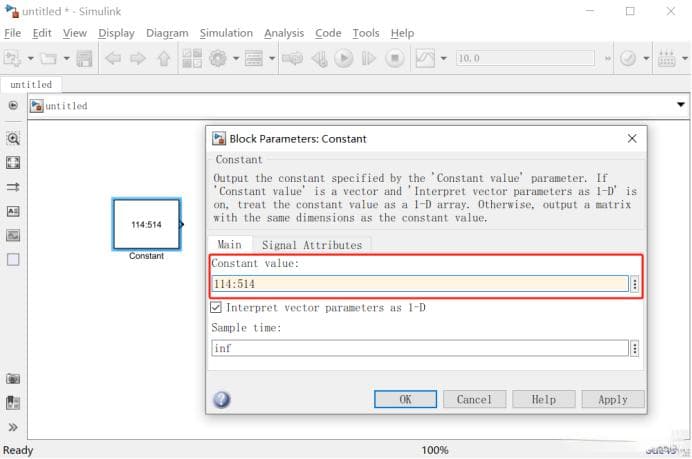Click the New Model toolbar icon
Image resolution: width=692 pixels, height=459 pixels.
(12, 58)
